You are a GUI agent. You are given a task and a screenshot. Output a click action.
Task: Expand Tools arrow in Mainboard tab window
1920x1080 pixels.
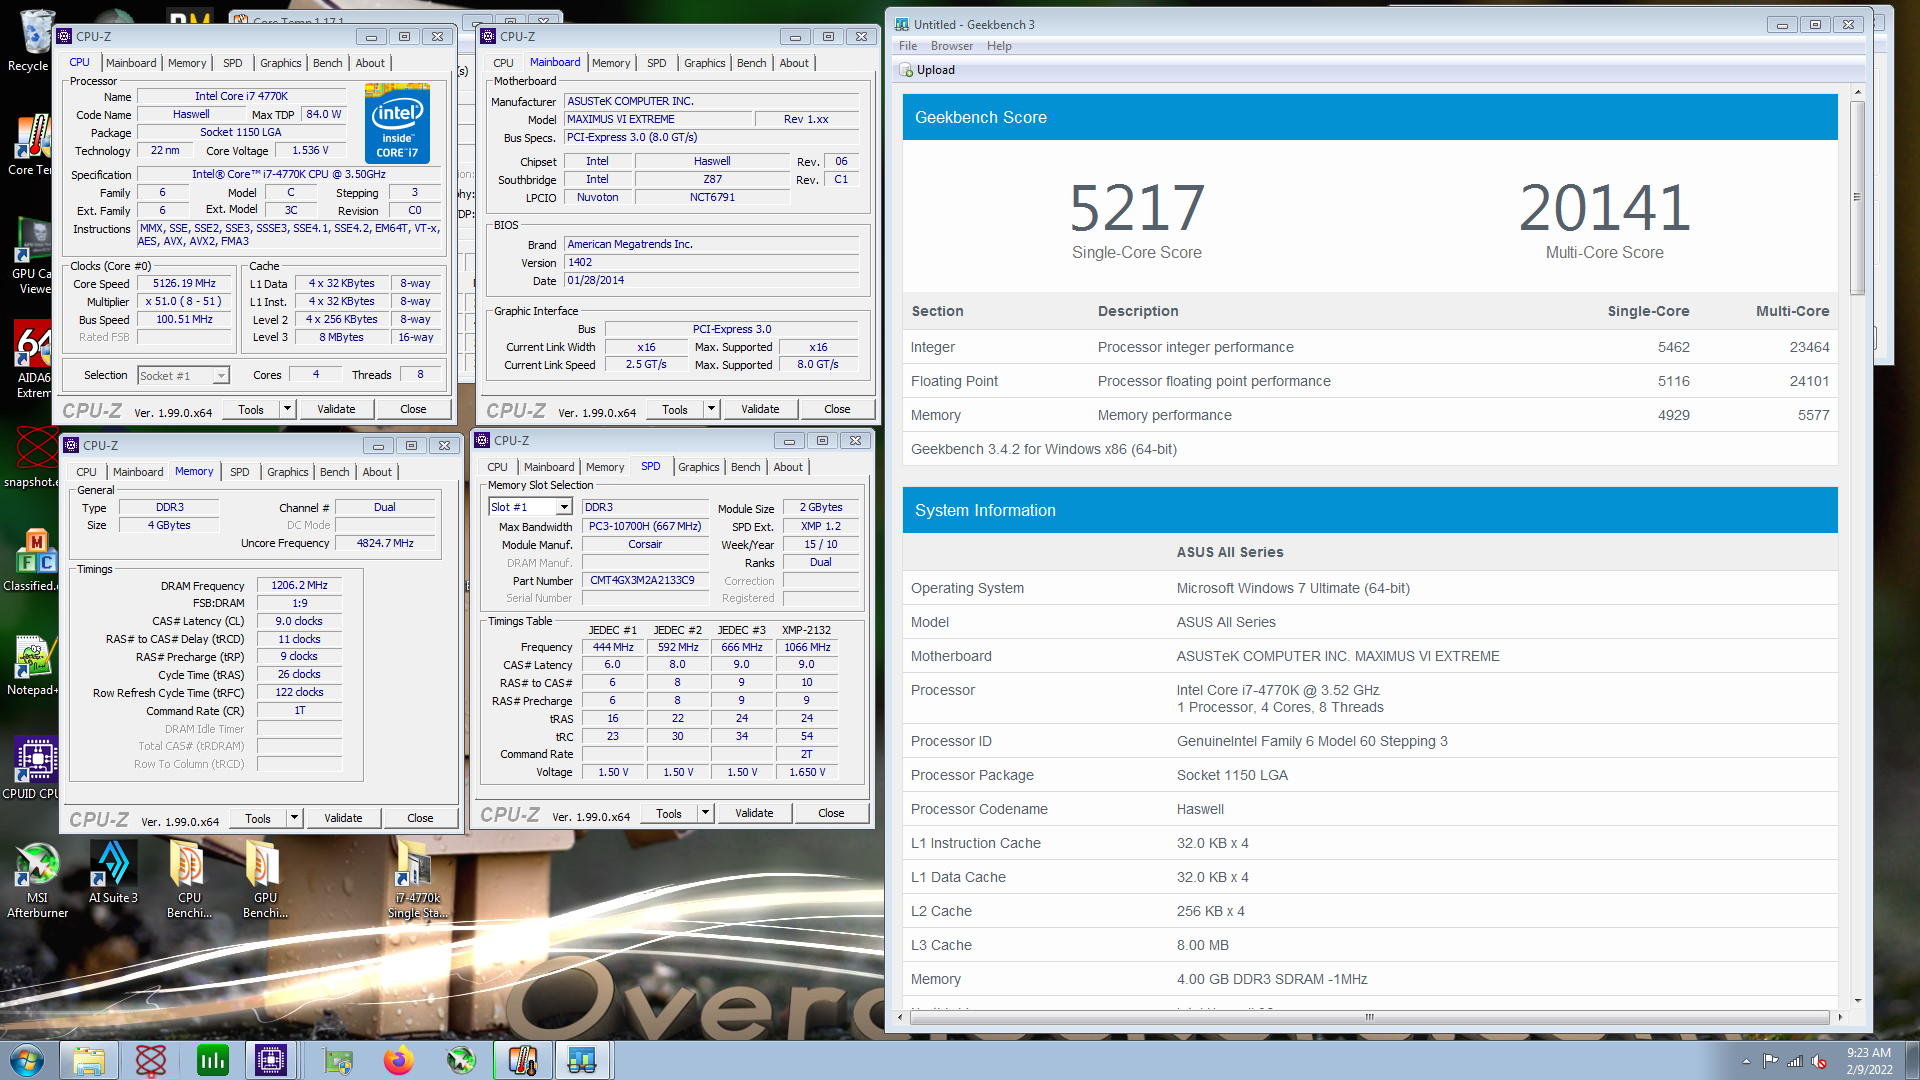(712, 409)
